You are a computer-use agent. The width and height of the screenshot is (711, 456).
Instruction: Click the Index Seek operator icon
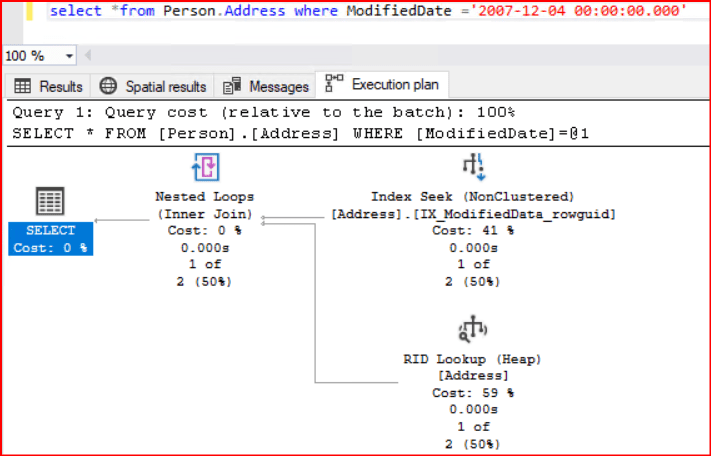pos(474,167)
